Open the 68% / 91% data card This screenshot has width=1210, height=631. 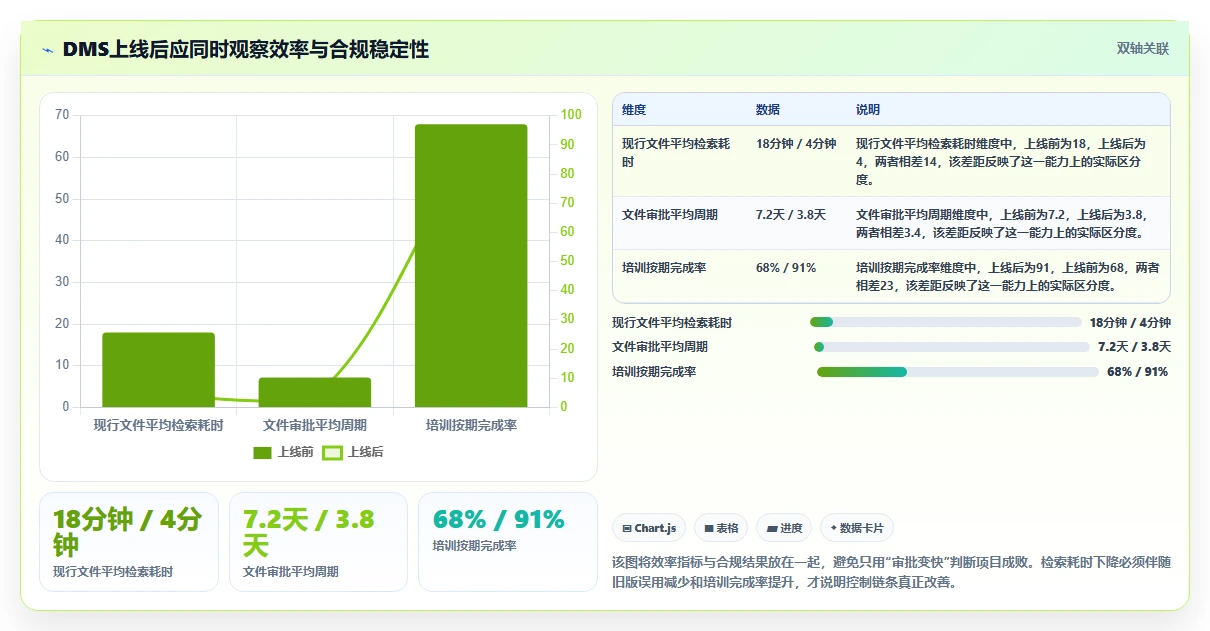(507, 542)
